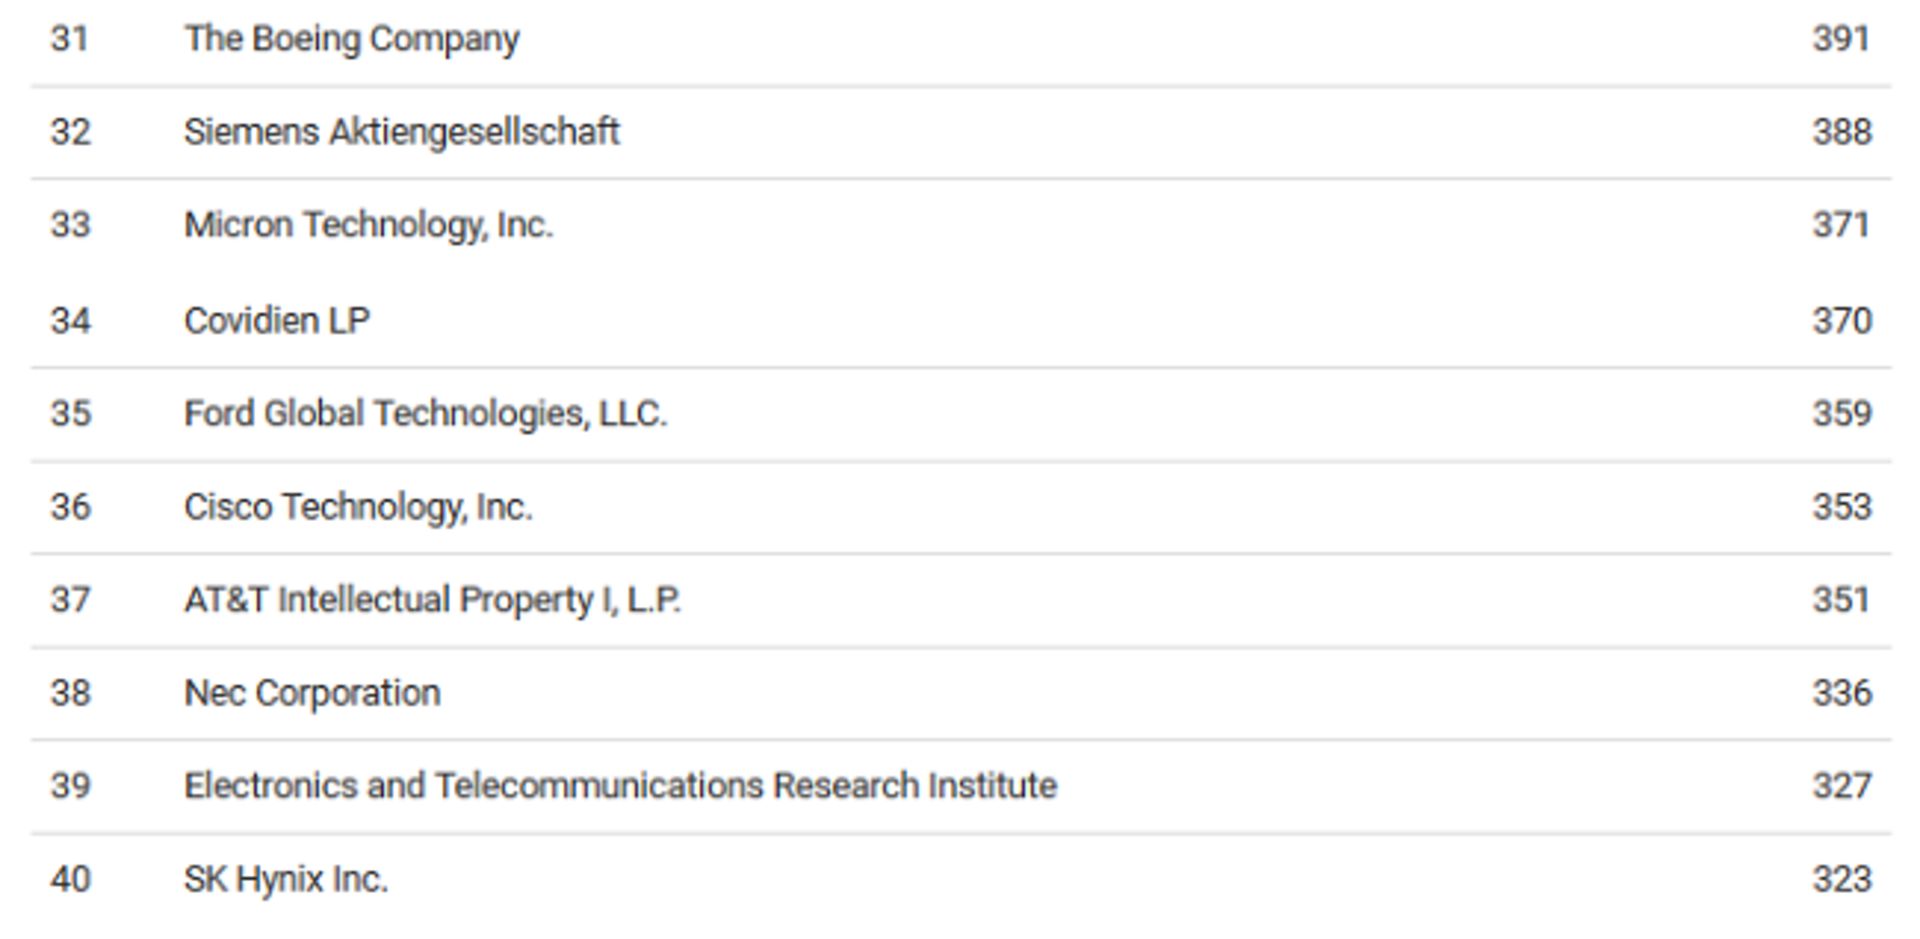
Task: Select Siemens Aktiengesellschaft in the table
Action: pyautogui.click(x=401, y=132)
